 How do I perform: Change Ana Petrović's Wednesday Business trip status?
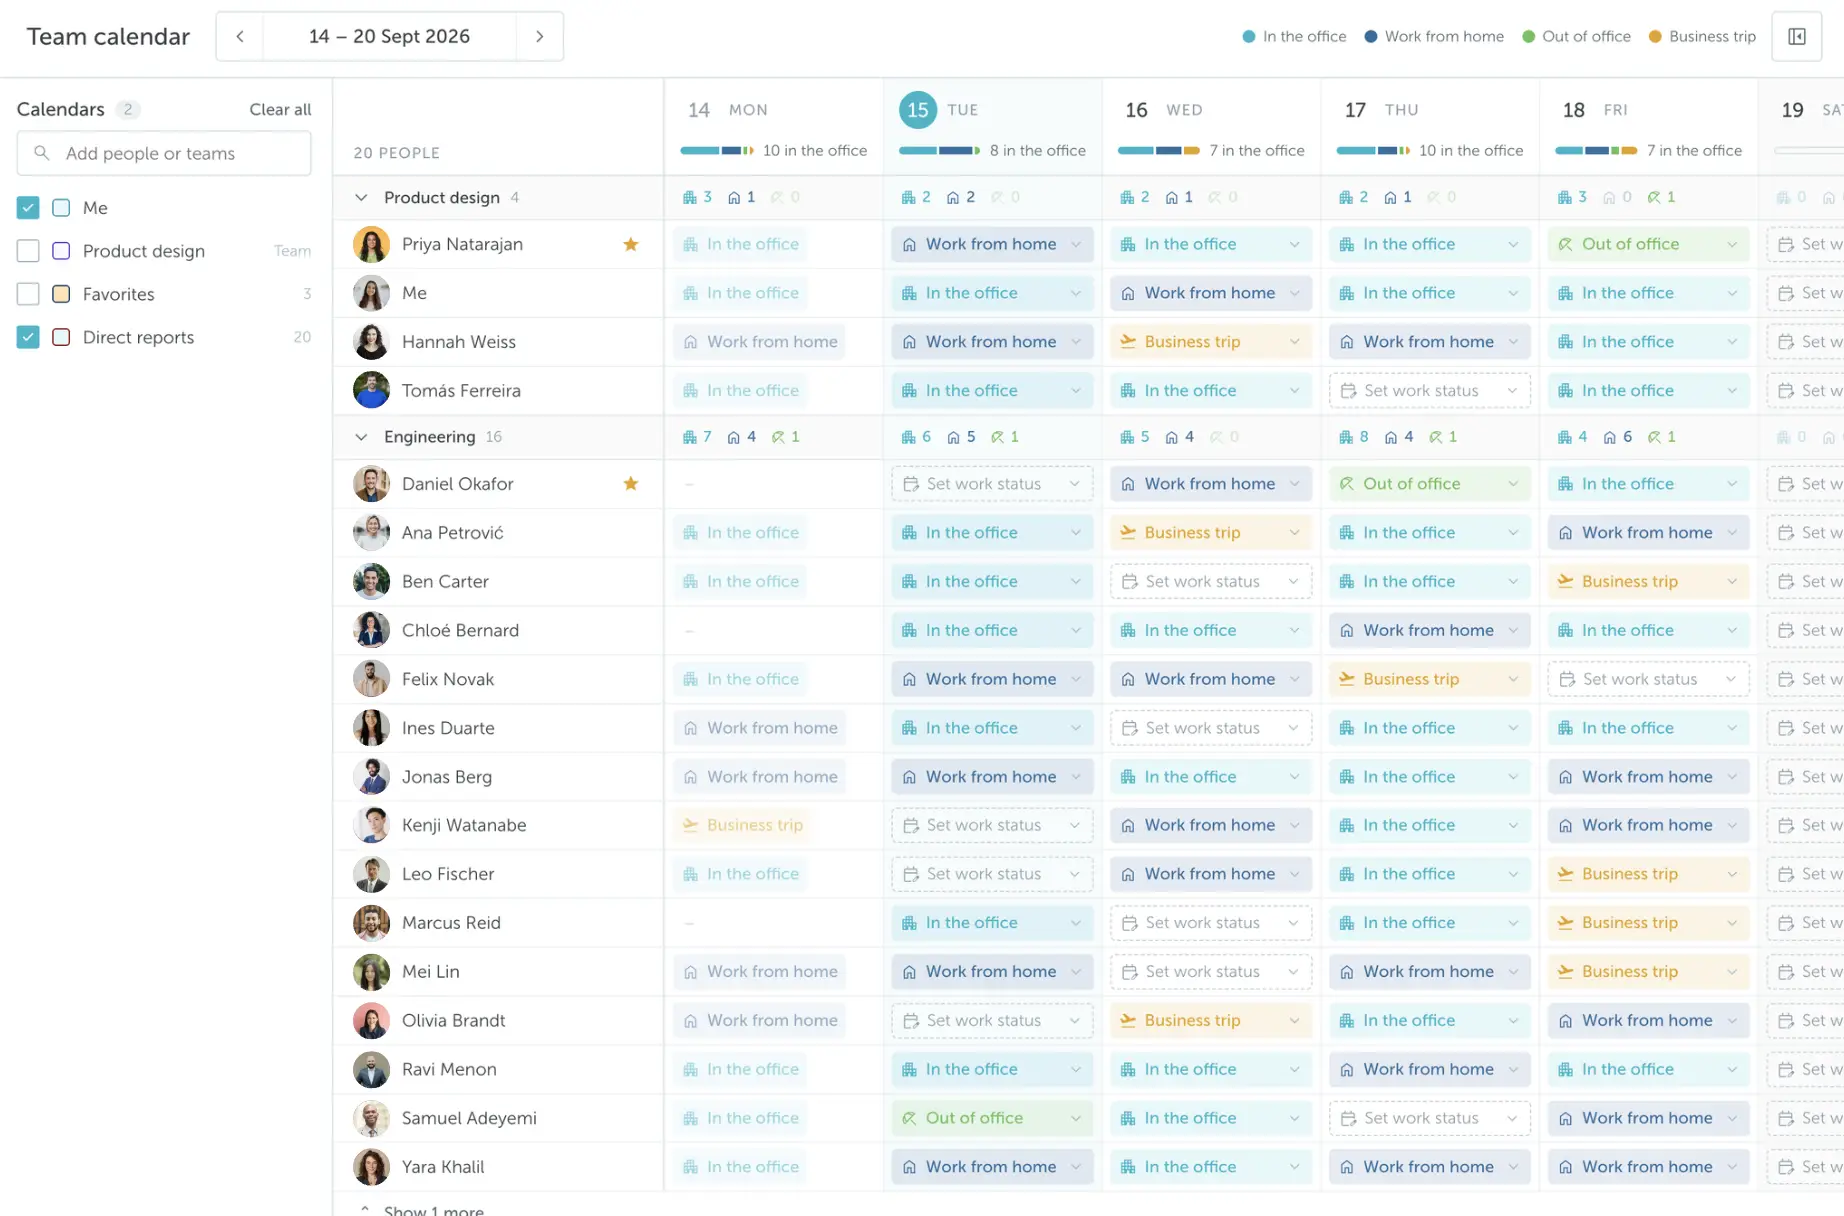(1210, 533)
